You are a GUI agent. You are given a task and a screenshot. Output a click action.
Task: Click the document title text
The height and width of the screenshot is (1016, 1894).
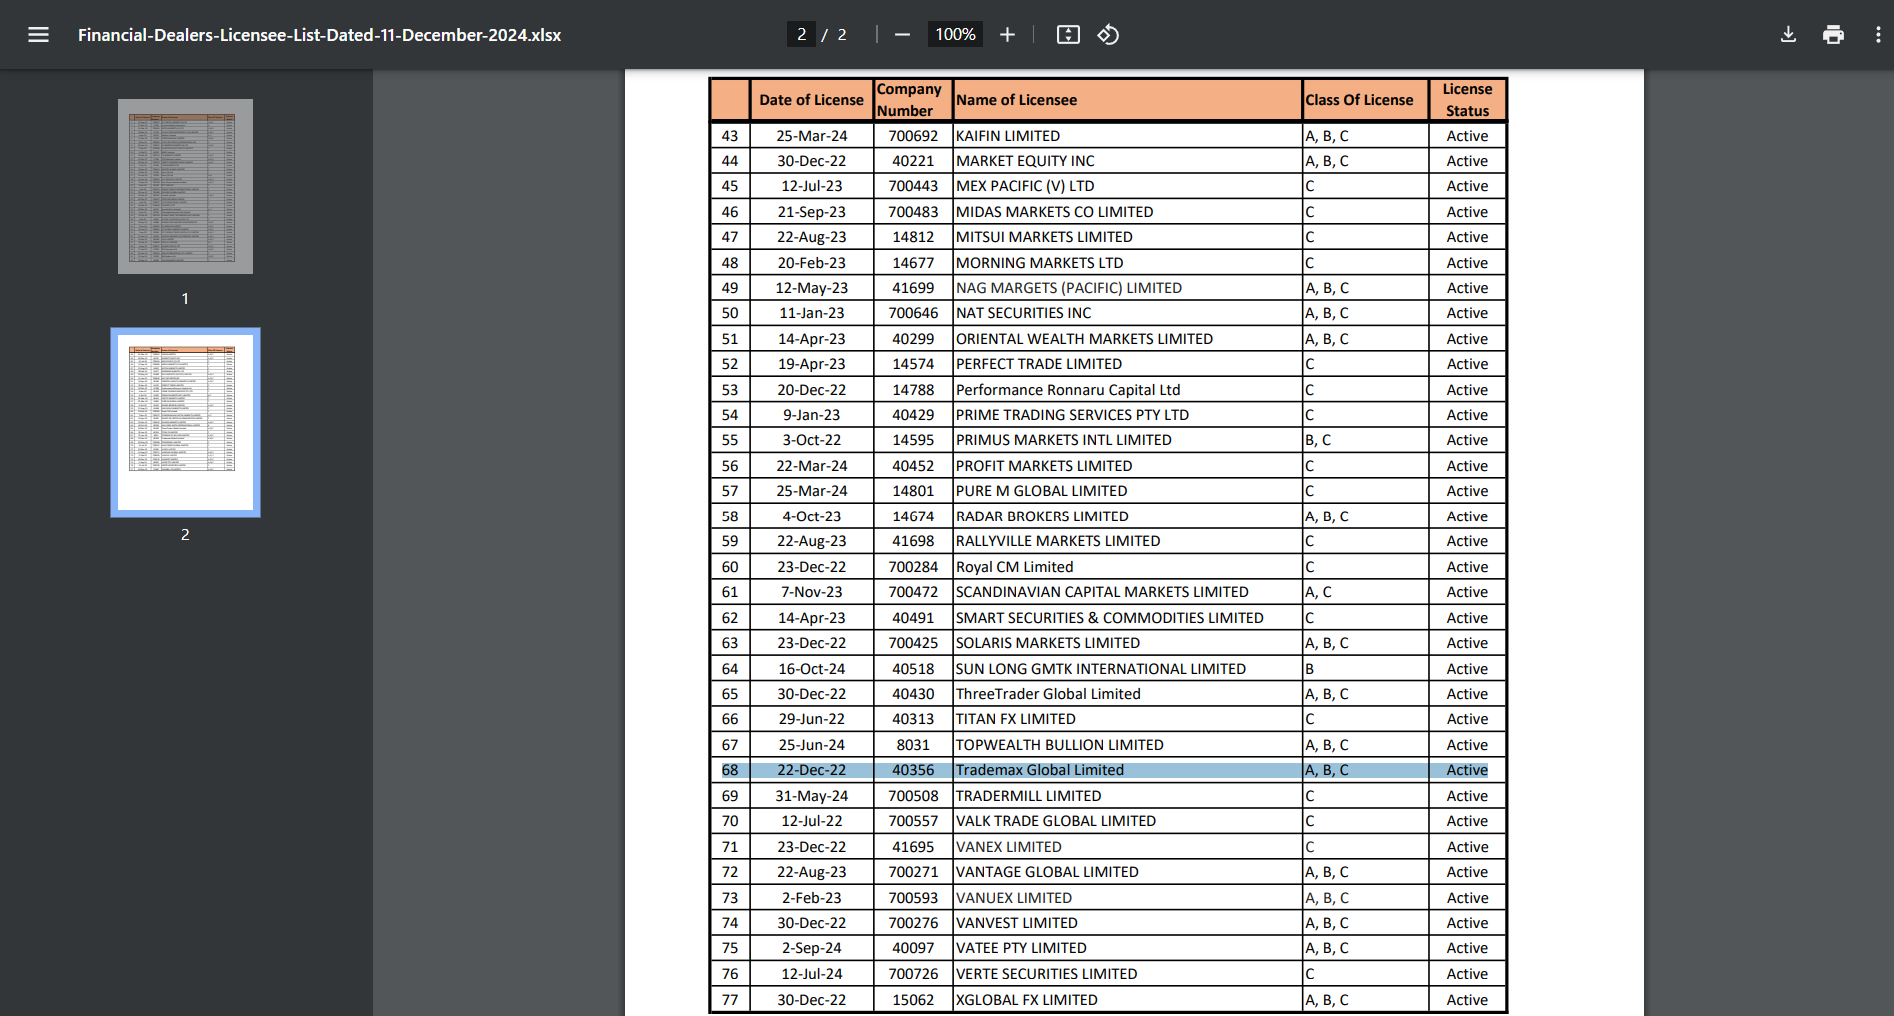point(319,35)
